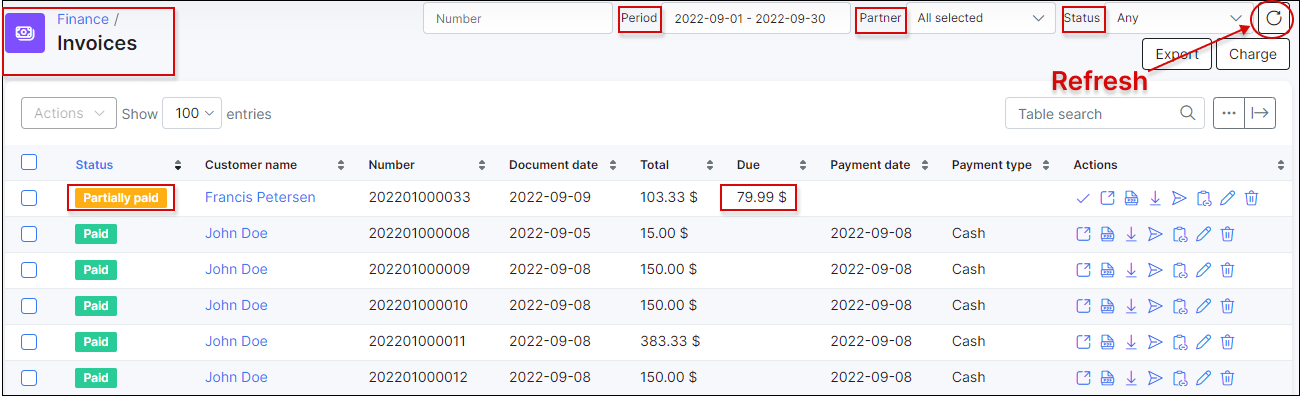The width and height of the screenshot is (1300, 396).
Task: Click the Refresh icon button beside Status filter
Action: [1273, 18]
